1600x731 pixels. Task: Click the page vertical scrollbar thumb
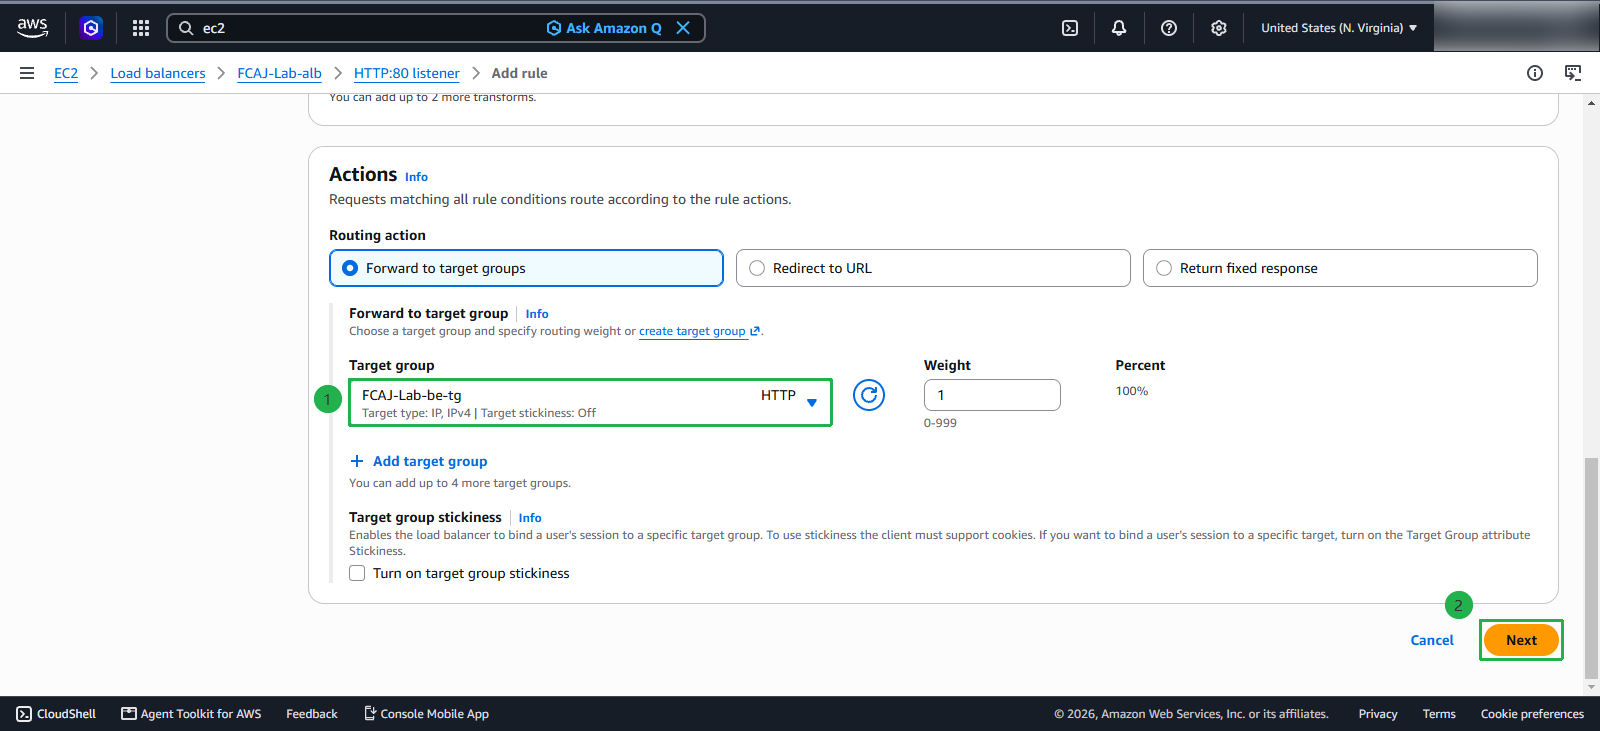(x=1591, y=567)
